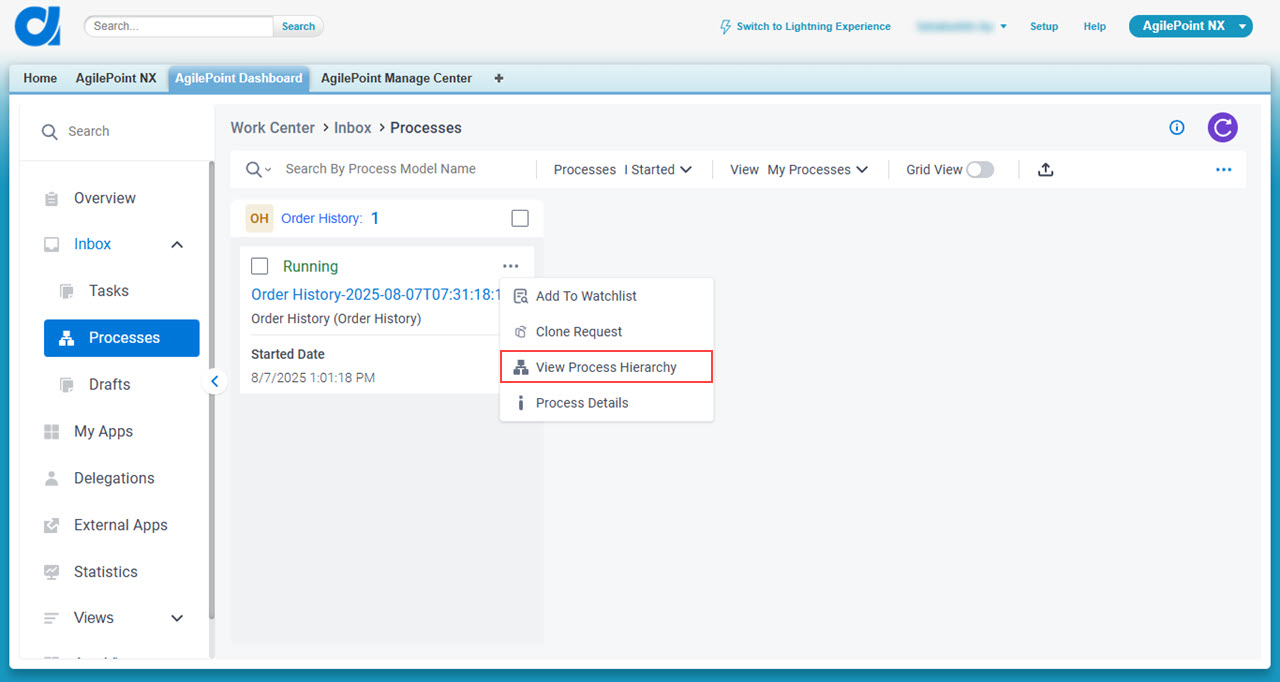The height and width of the screenshot is (682, 1280).
Task: Click Work Center breadcrumb
Action: pos(272,128)
